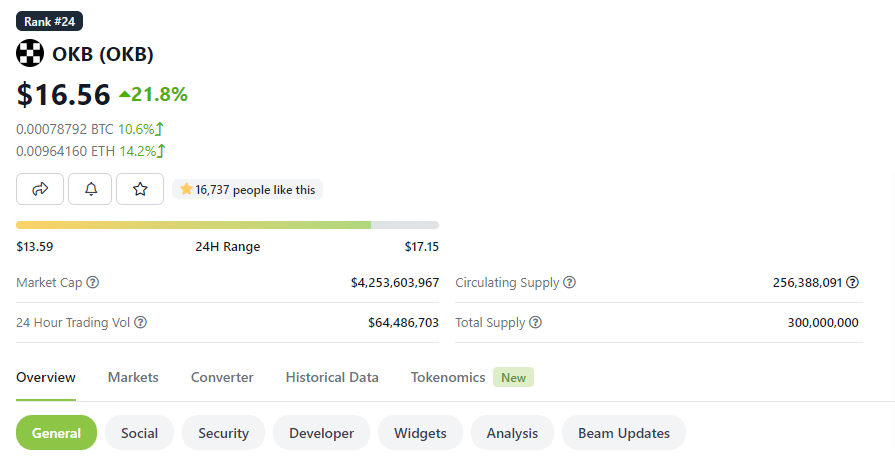Viewport: 895px width, 472px height.
Task: Click the share arrow icon button
Action: point(40,189)
